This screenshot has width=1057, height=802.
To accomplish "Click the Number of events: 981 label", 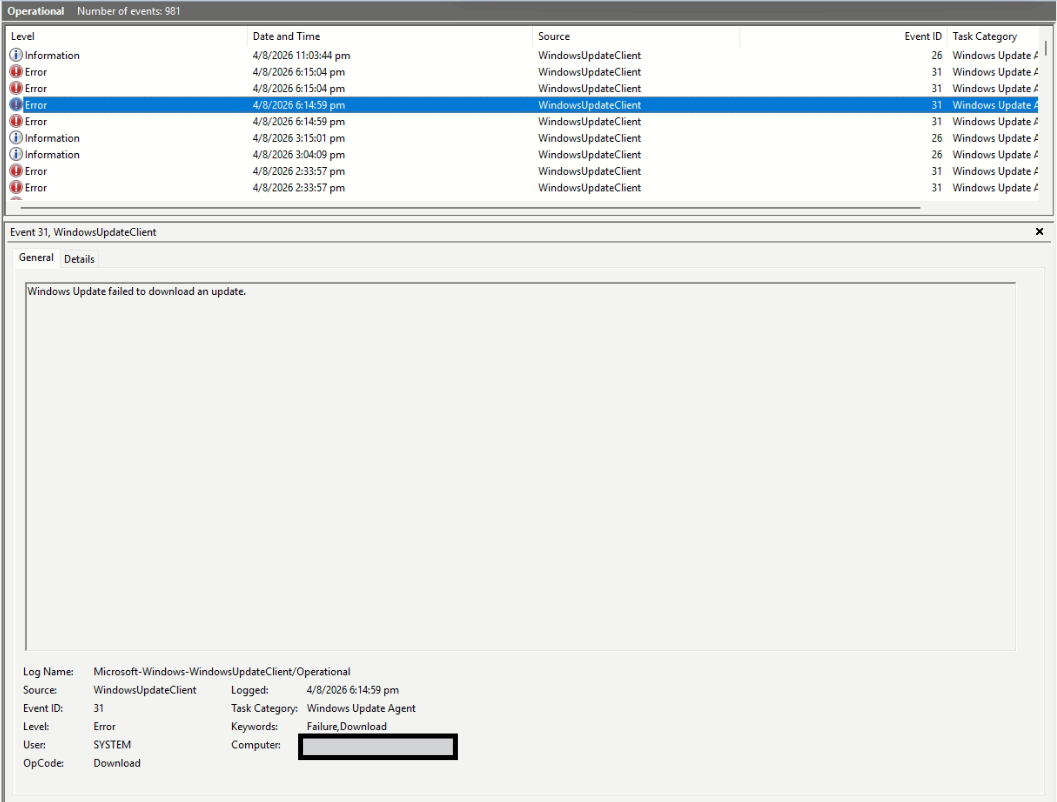I will click(128, 11).
